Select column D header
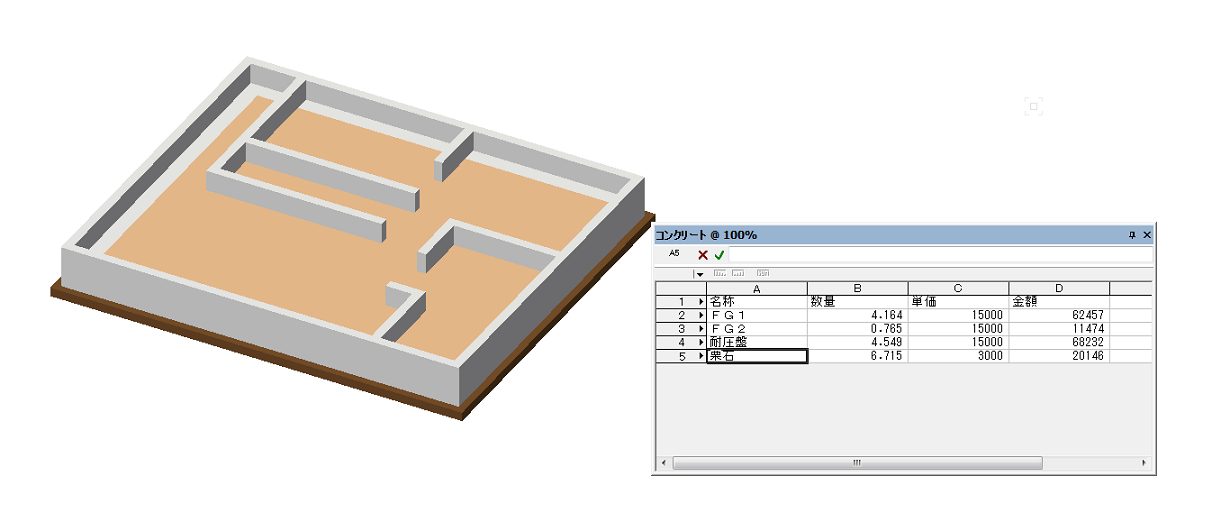The image size is (1221, 513). click(1058, 288)
